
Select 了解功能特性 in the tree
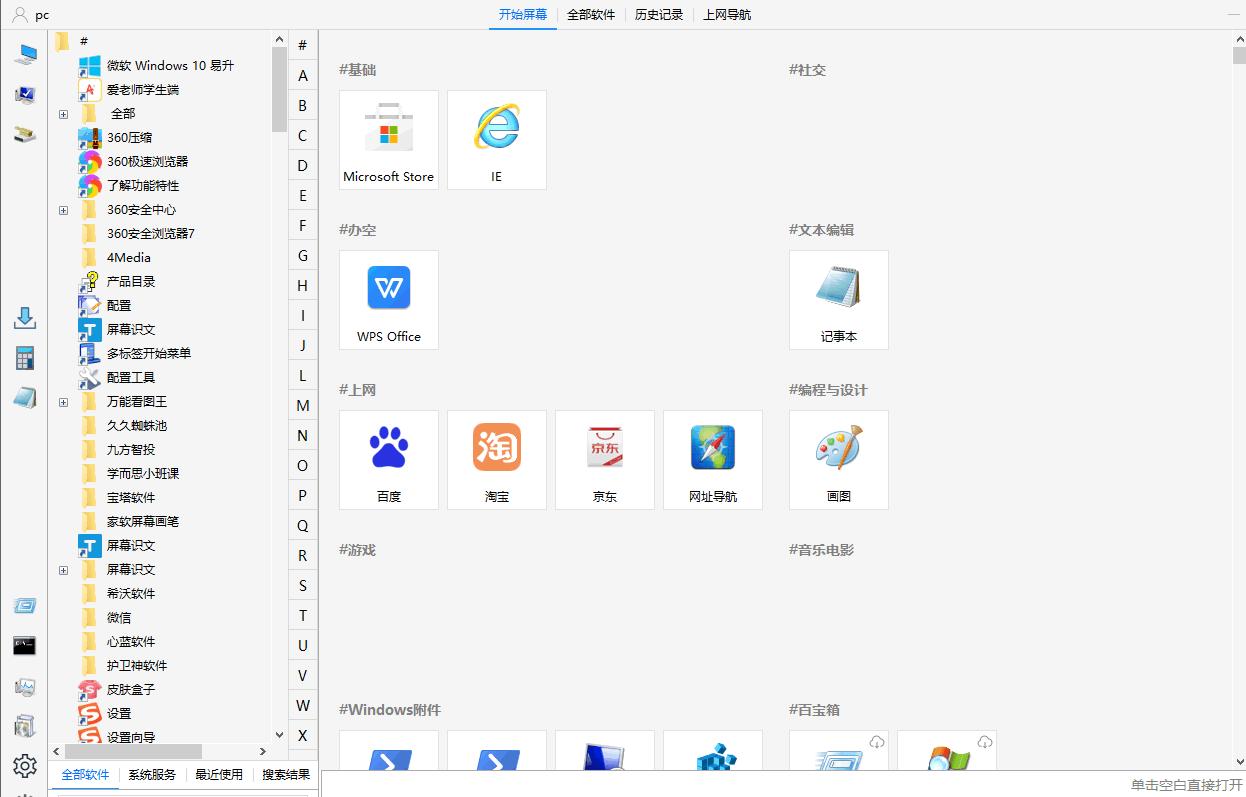pos(143,185)
